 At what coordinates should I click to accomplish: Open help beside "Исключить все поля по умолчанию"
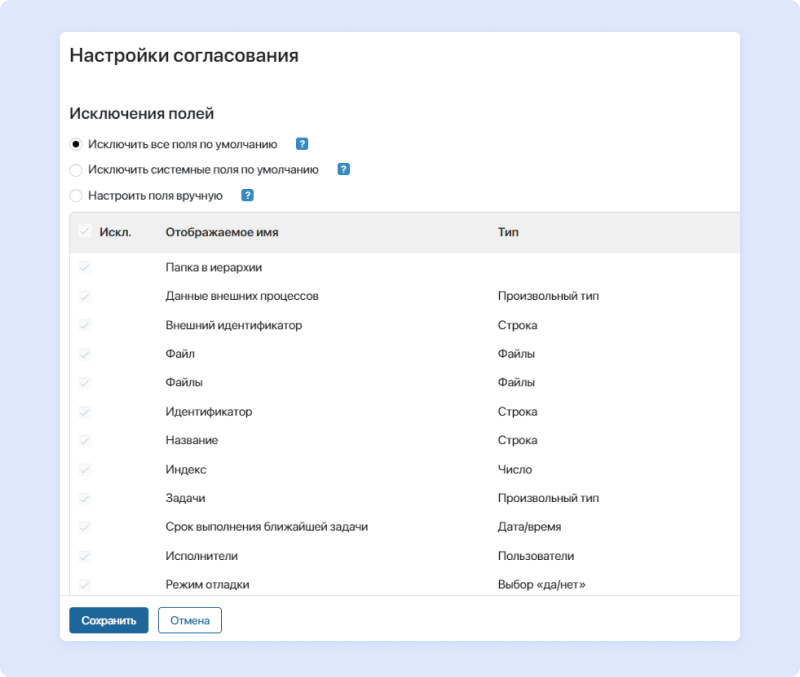pos(301,143)
